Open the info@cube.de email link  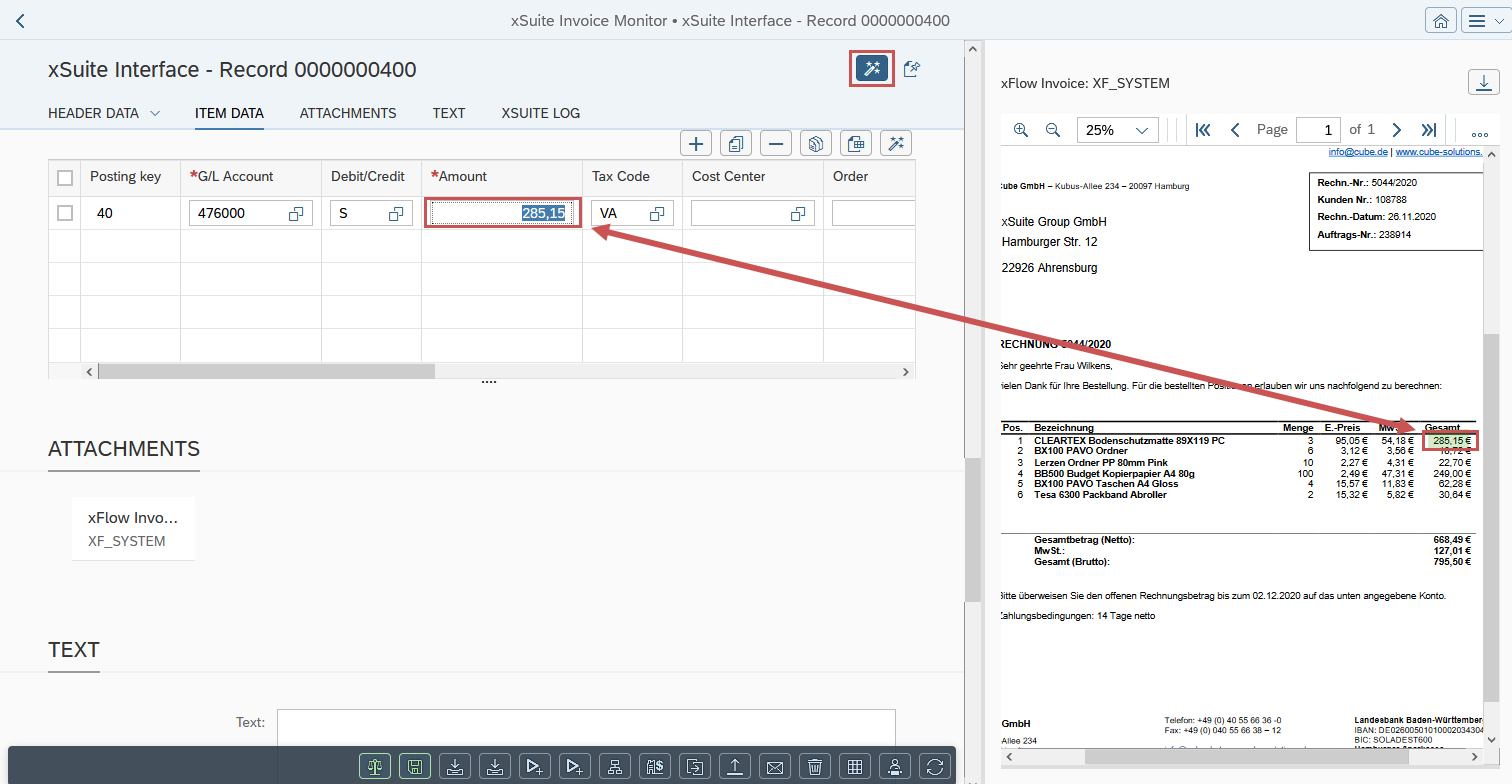coord(1358,153)
